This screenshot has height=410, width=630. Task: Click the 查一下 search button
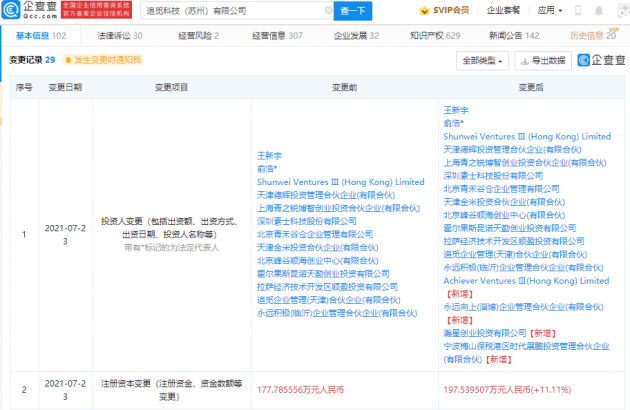click(x=353, y=11)
